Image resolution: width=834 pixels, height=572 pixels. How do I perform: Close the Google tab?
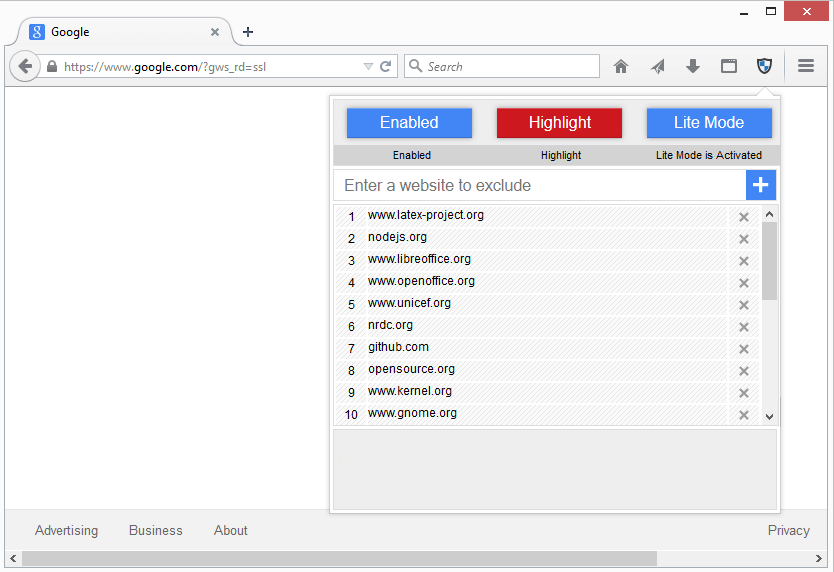(x=215, y=32)
